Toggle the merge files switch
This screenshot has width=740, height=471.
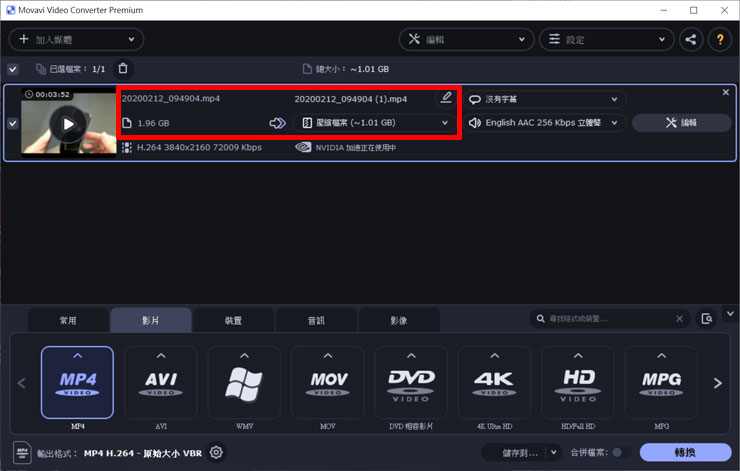(x=621, y=453)
